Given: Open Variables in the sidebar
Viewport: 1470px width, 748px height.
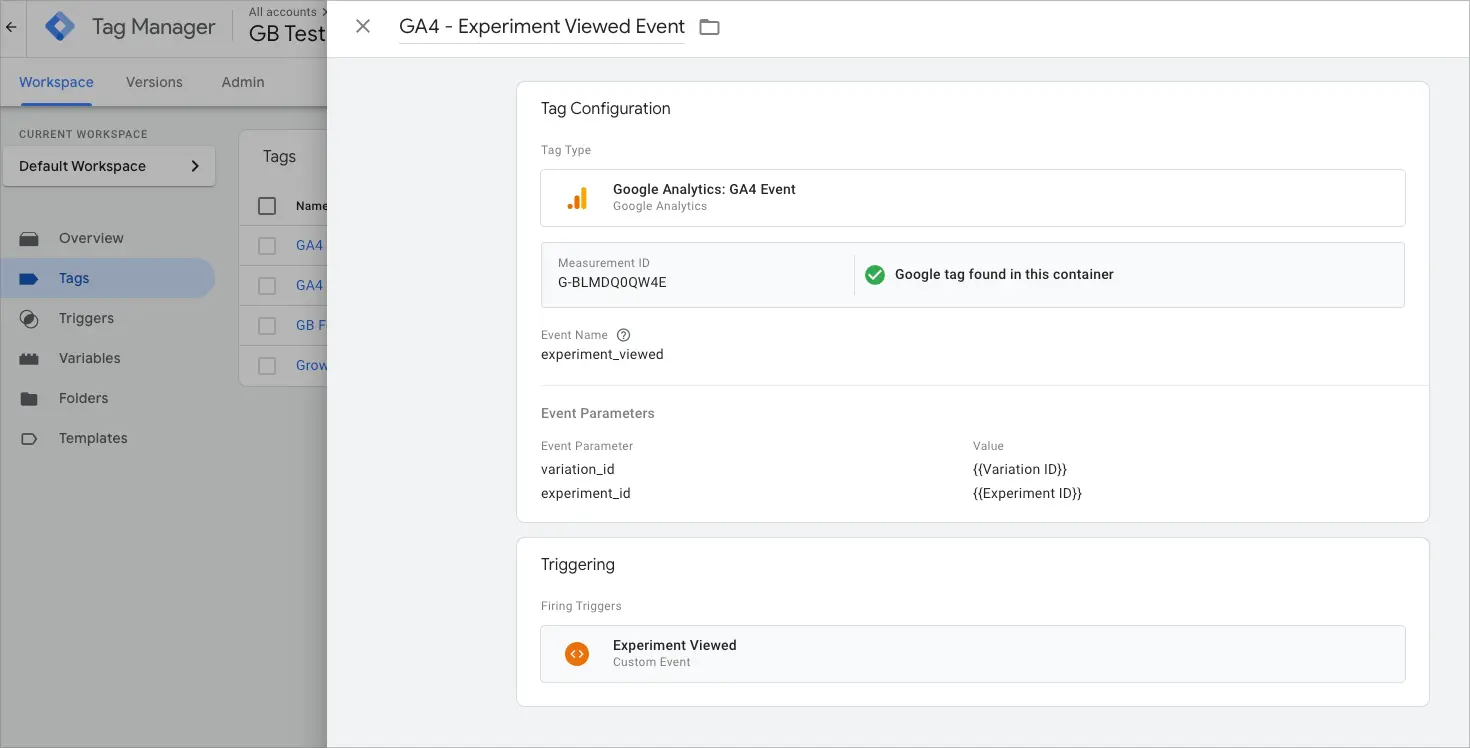Looking at the screenshot, I should tap(107, 358).
